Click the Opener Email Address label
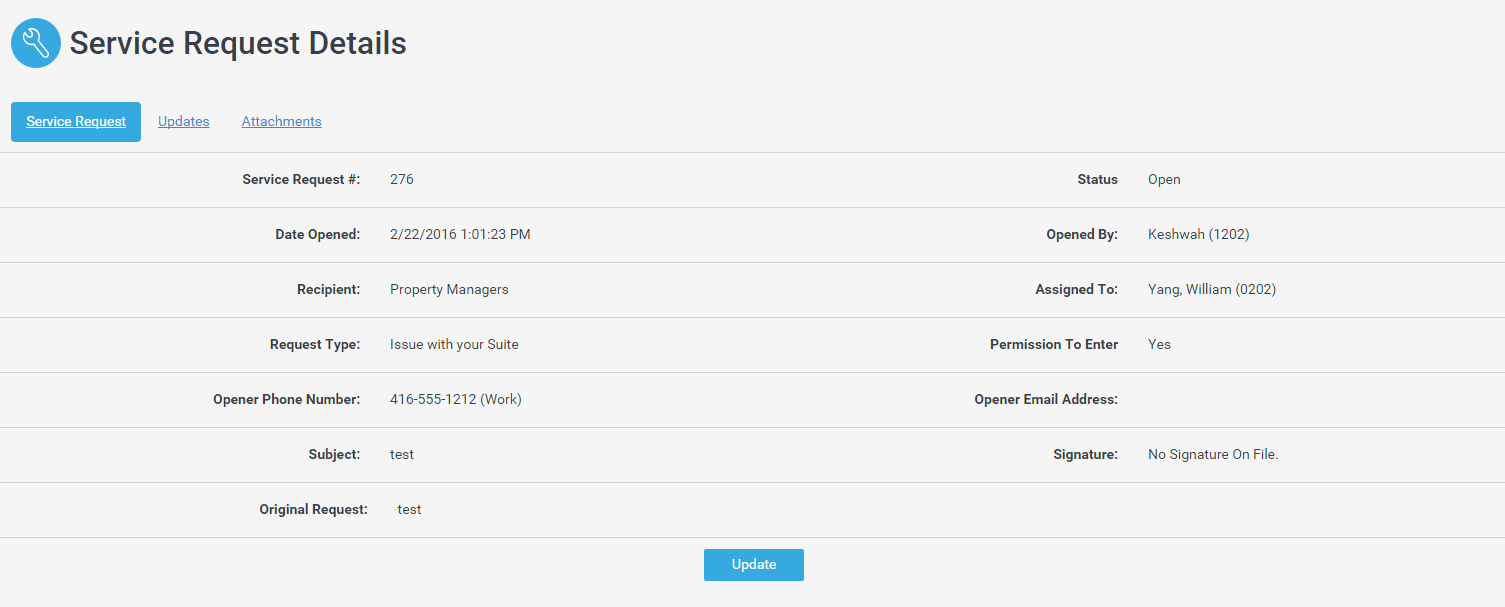 coord(1045,400)
